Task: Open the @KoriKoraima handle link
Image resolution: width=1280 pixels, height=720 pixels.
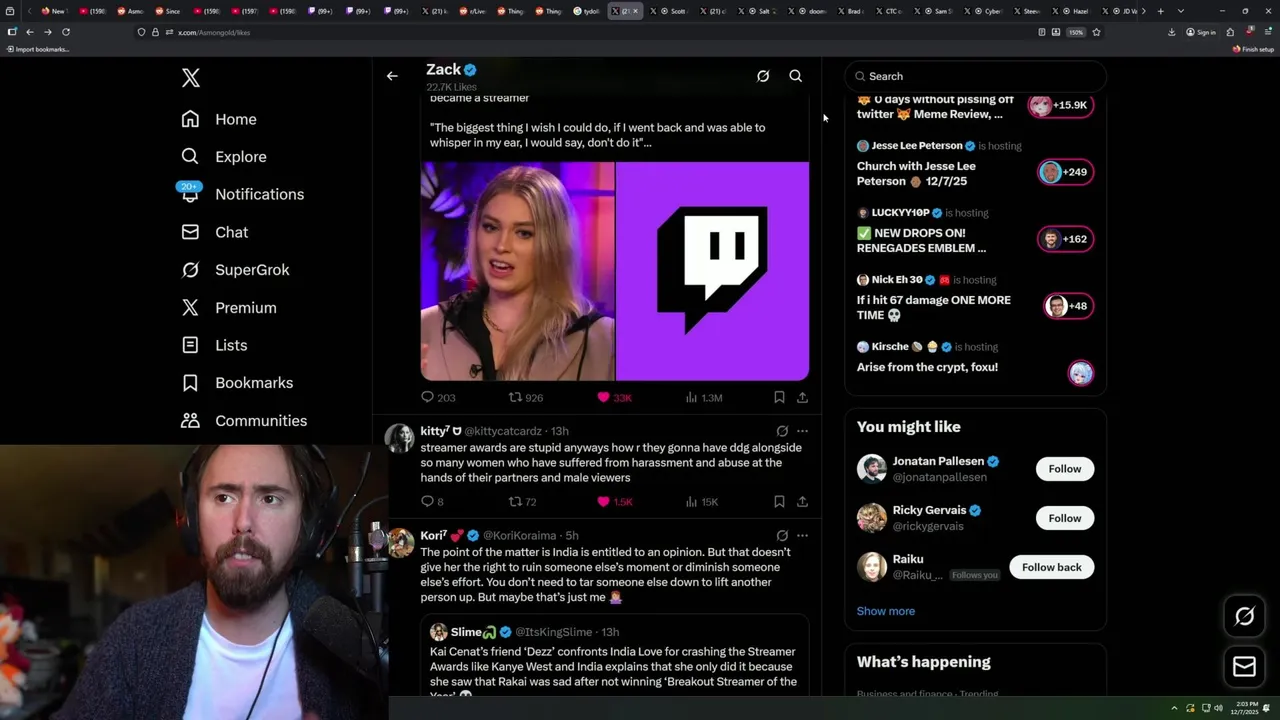Action: (520, 535)
